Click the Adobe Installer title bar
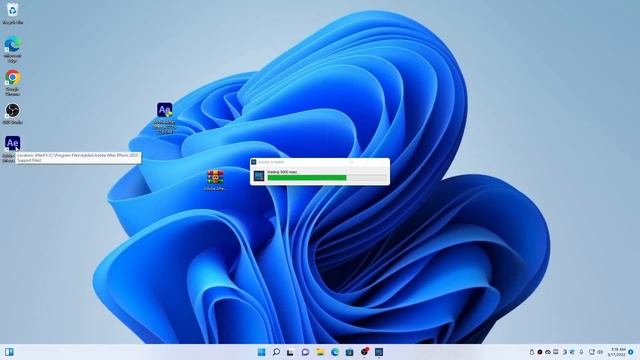This screenshot has width=640, height=360. tap(320, 162)
